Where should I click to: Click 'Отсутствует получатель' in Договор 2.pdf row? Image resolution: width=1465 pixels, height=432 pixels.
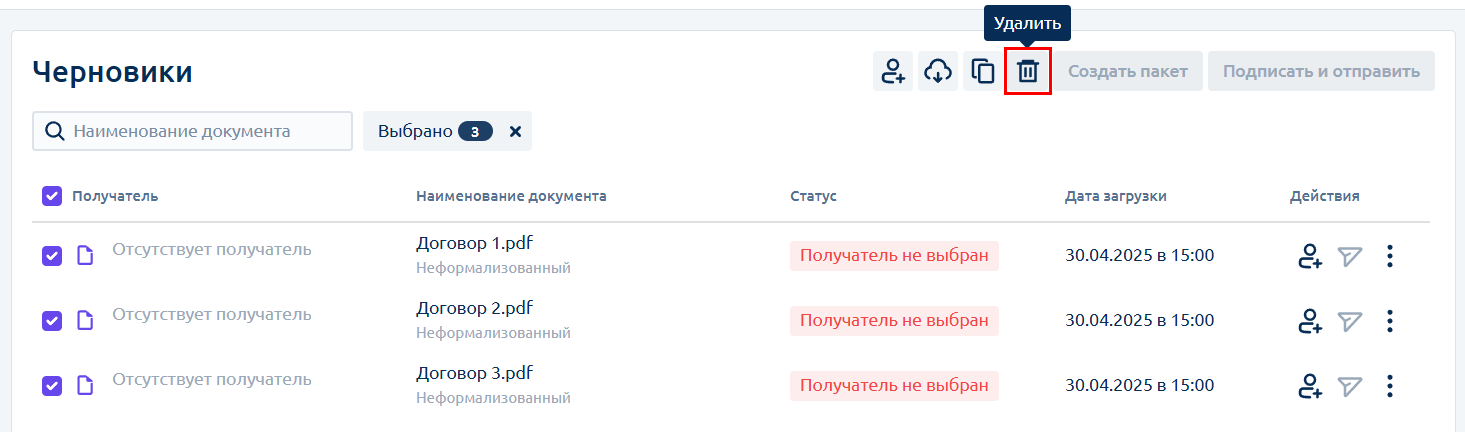[x=211, y=314]
